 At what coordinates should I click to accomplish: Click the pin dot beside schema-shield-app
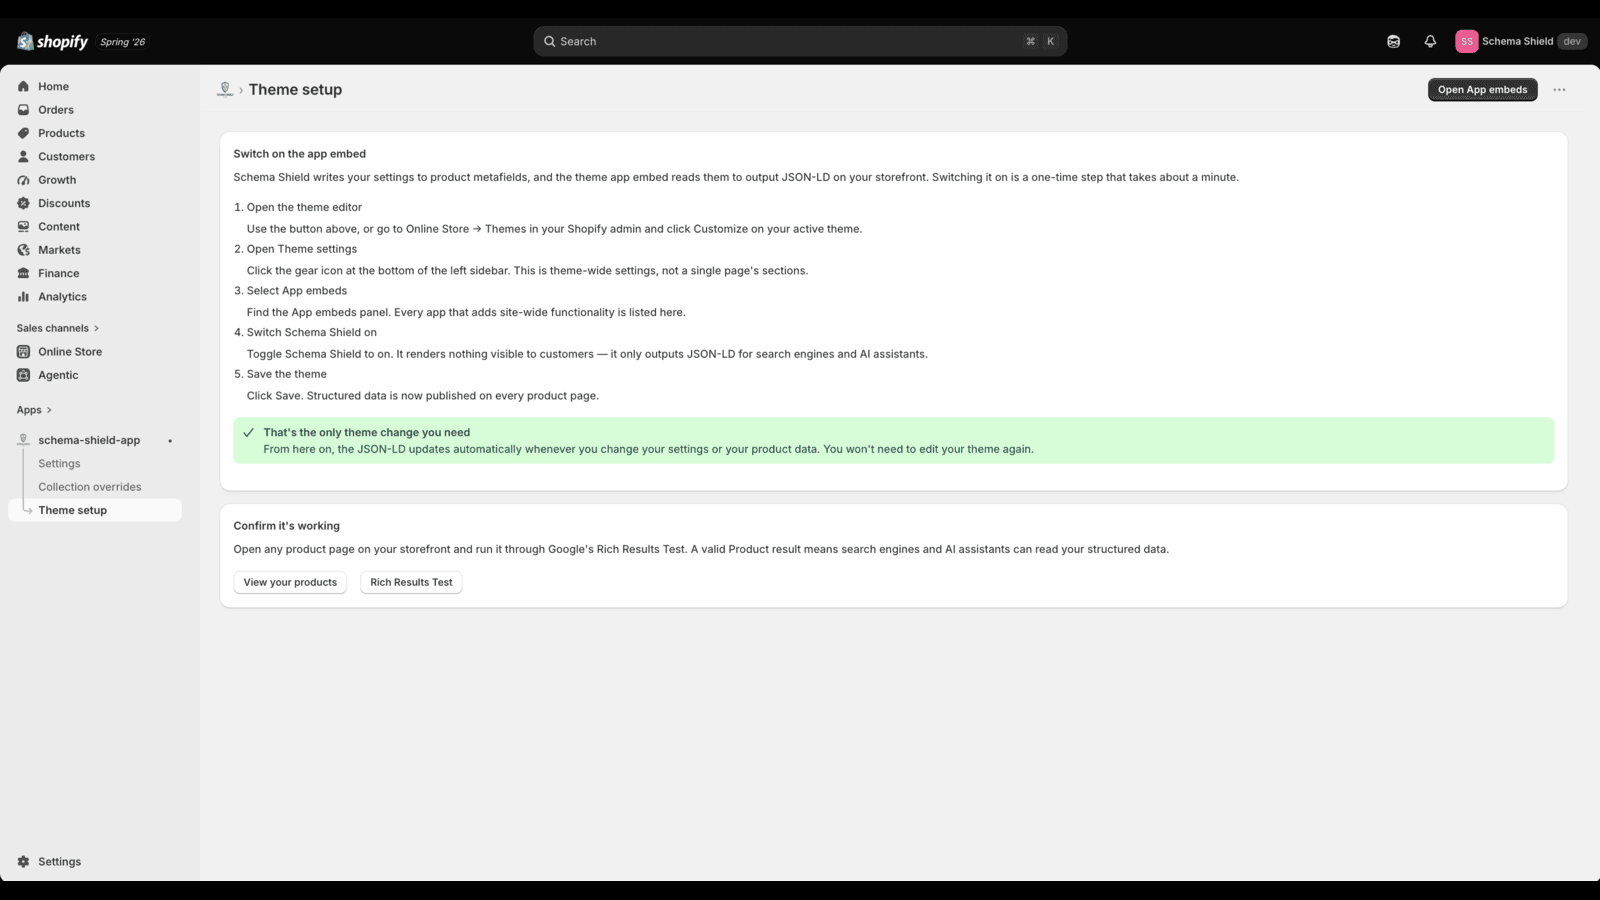point(170,441)
